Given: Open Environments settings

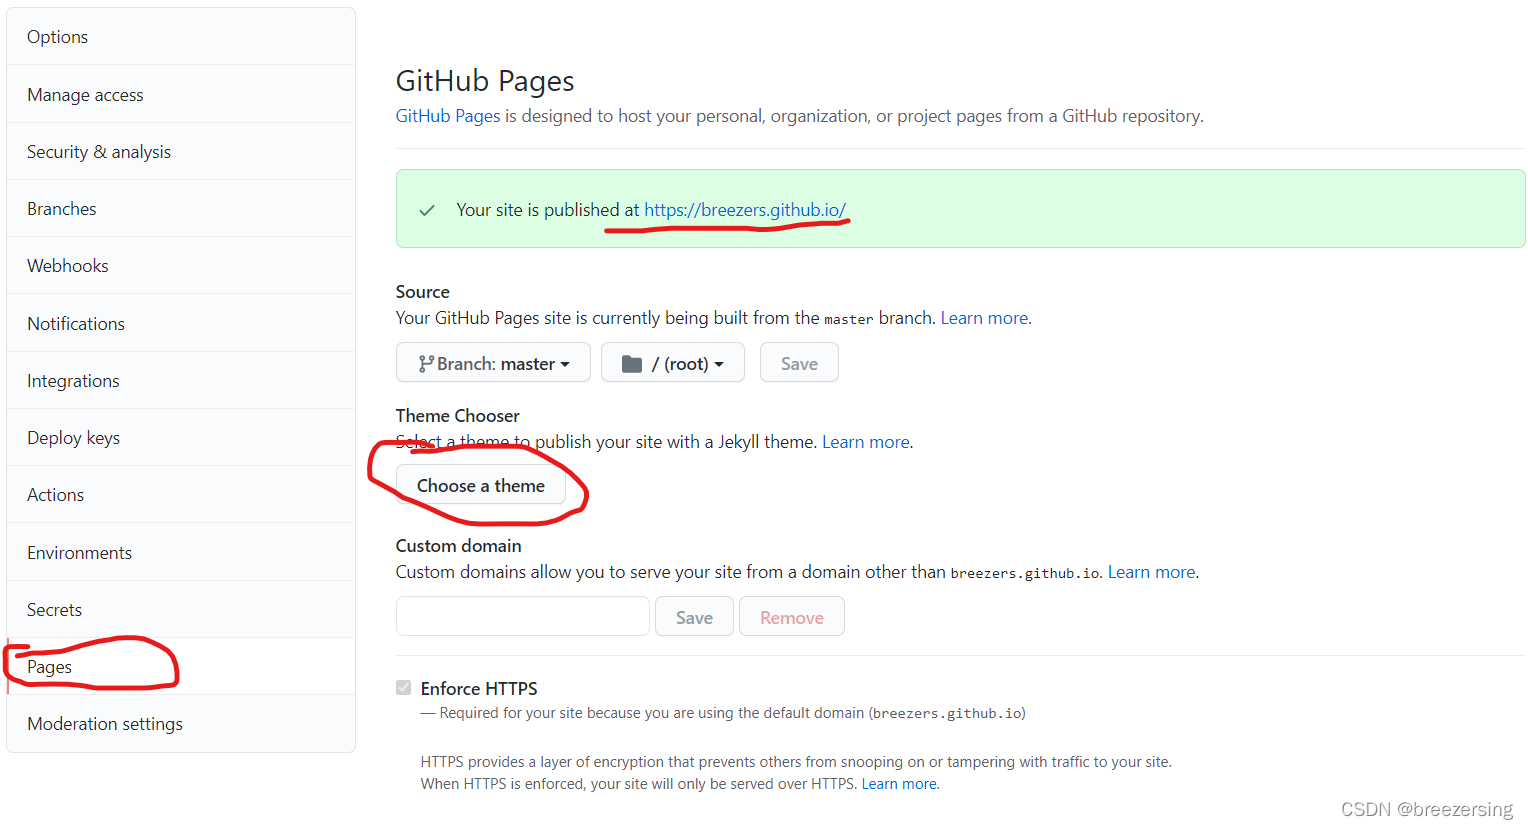Looking at the screenshot, I should [181, 553].
